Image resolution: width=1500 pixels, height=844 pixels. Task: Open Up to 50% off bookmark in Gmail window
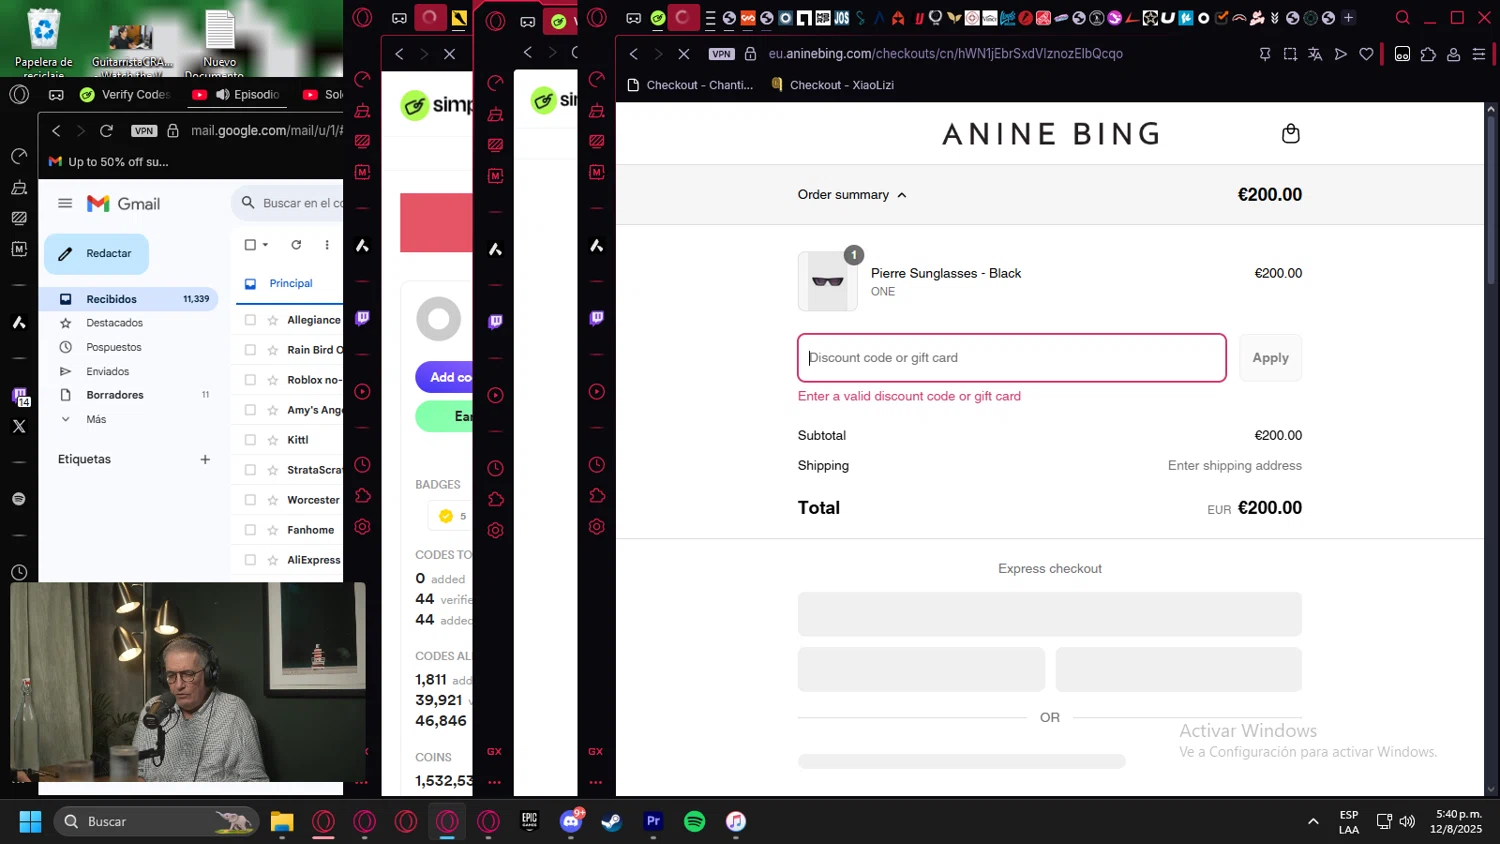[108, 162]
